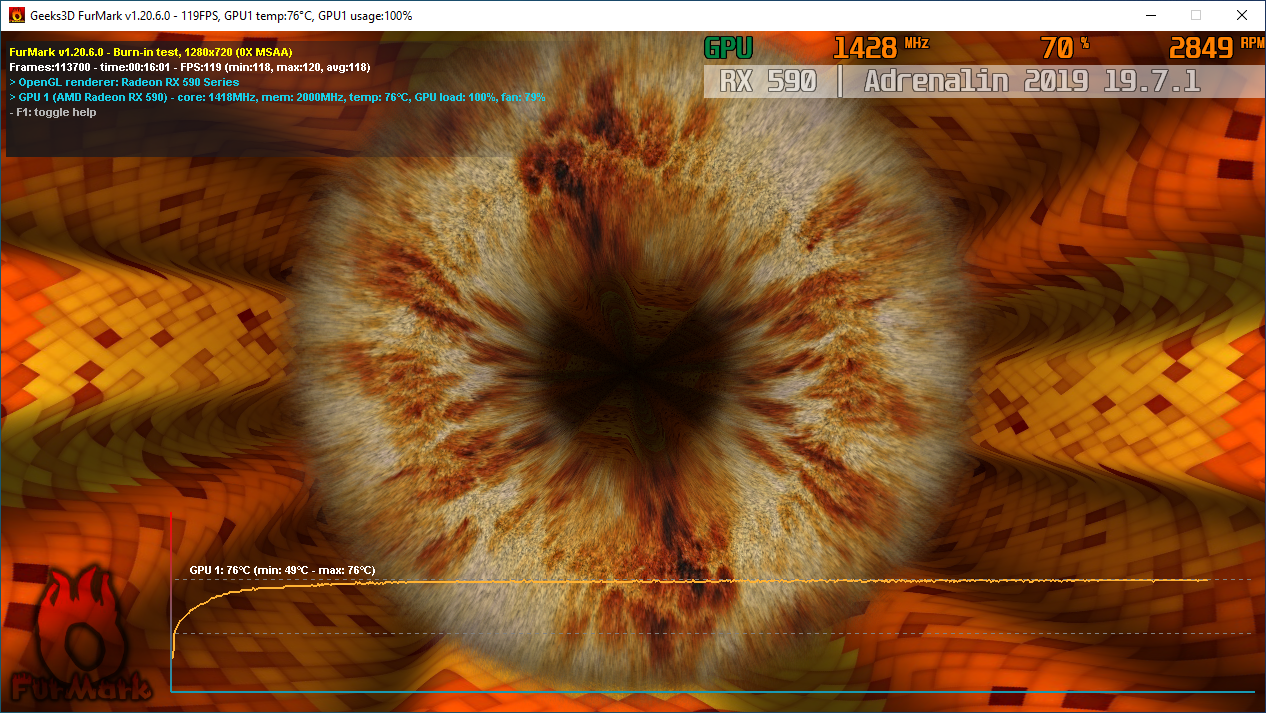Click the FurMark flame logo
The image size is (1266, 713).
click(82, 634)
